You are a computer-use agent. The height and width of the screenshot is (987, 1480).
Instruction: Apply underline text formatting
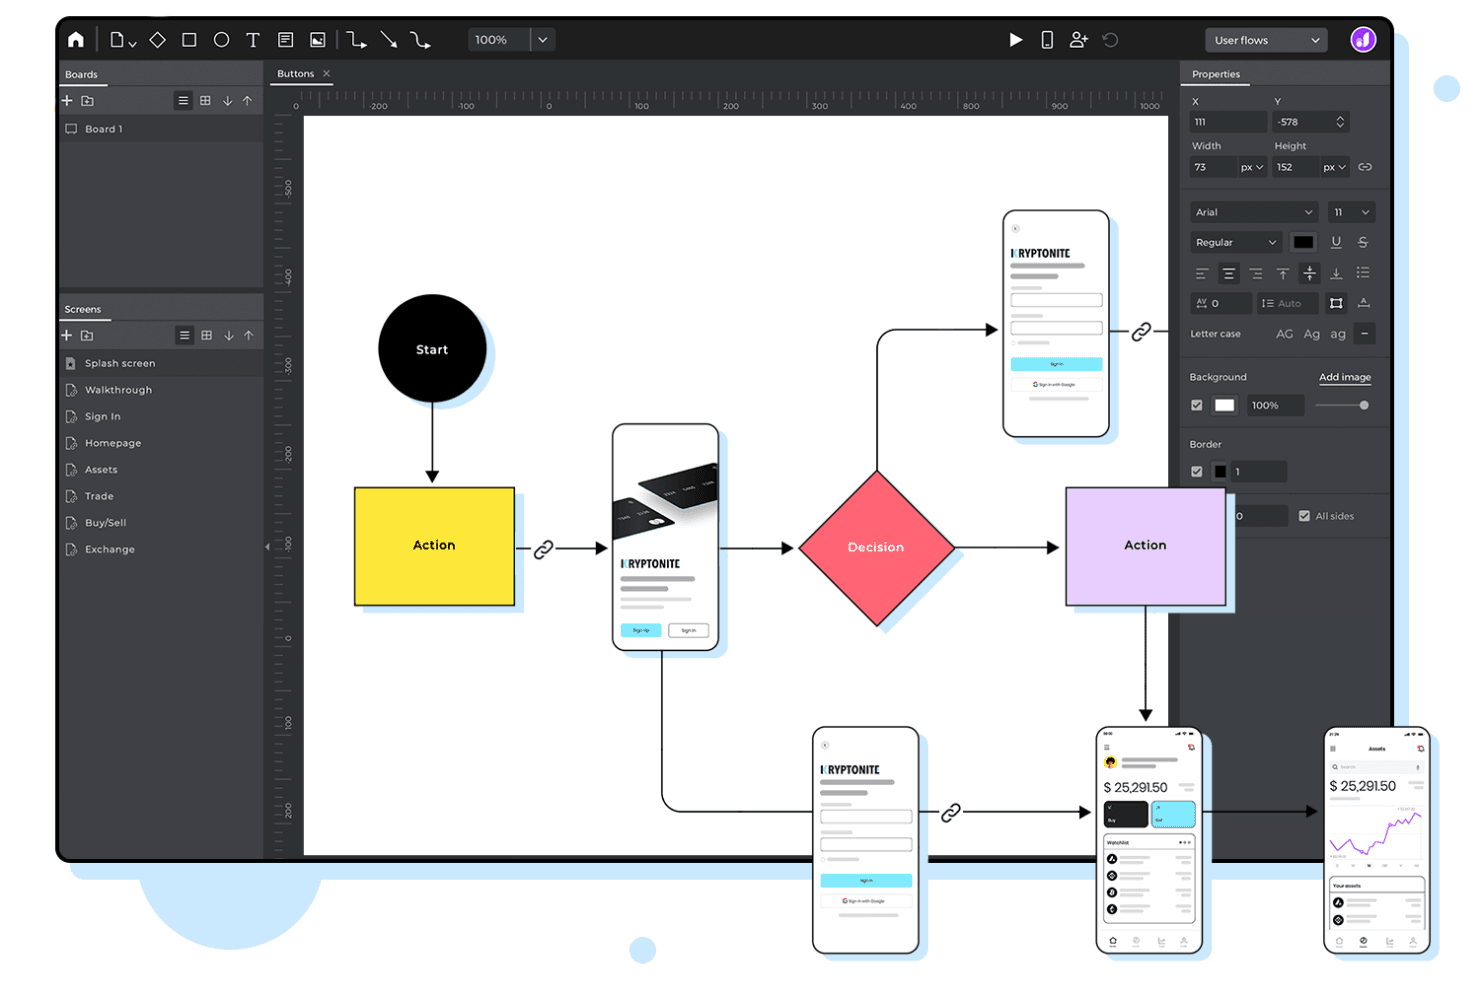[1336, 242]
